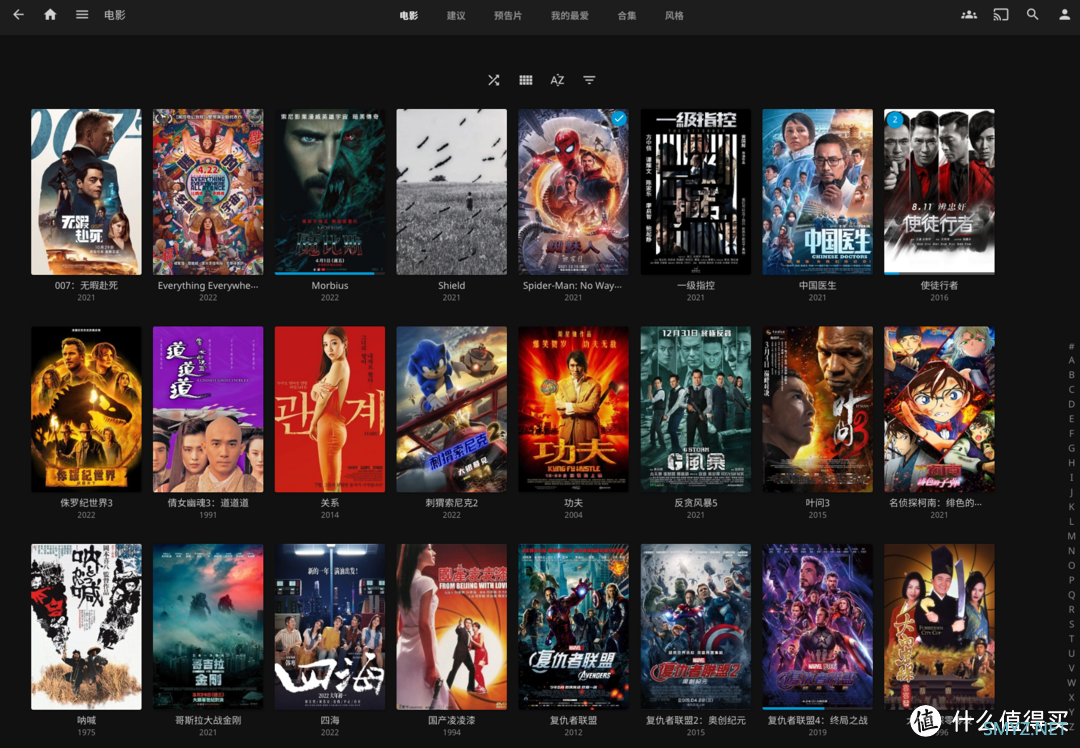
Task: Open the Home icon
Action: (50, 14)
